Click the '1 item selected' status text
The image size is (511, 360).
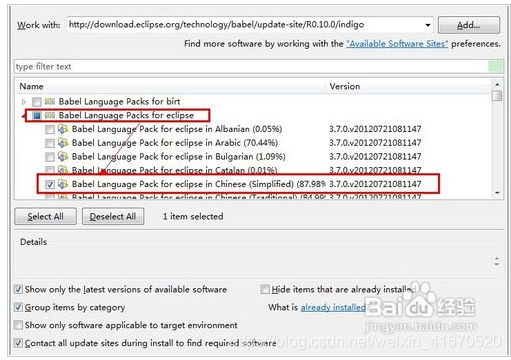coord(193,216)
